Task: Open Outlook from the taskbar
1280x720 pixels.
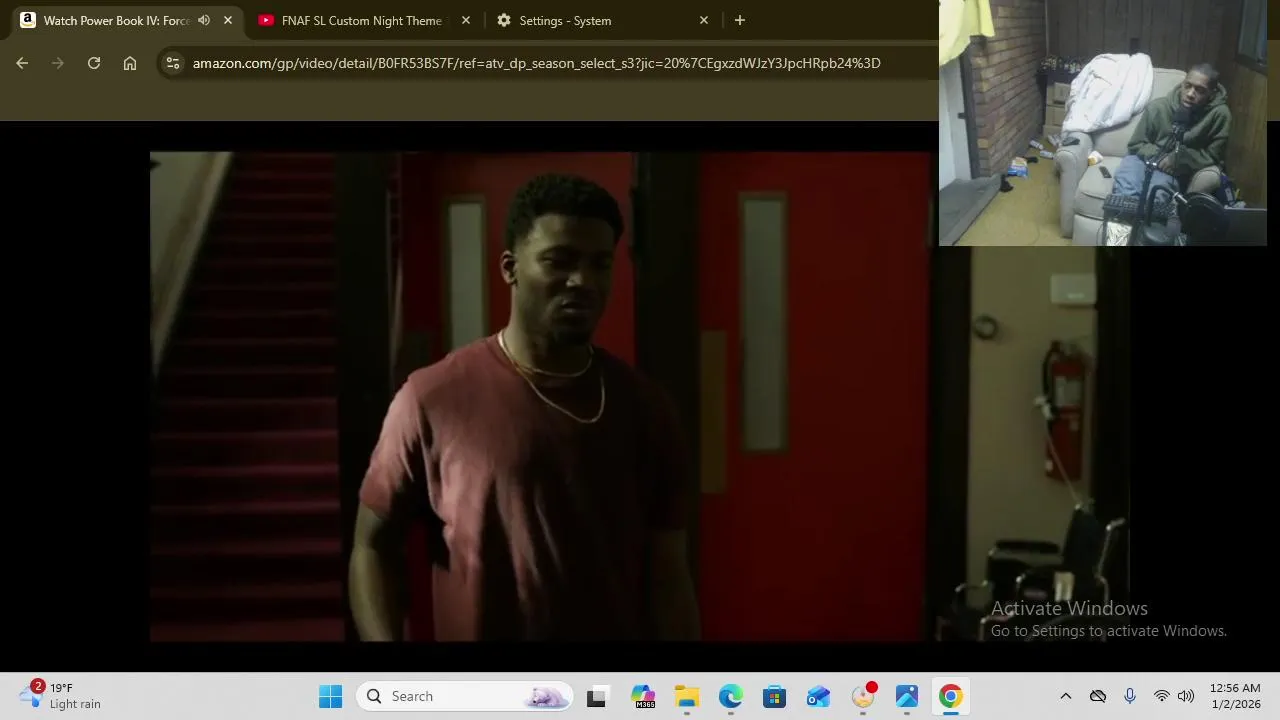Action: pos(819,696)
